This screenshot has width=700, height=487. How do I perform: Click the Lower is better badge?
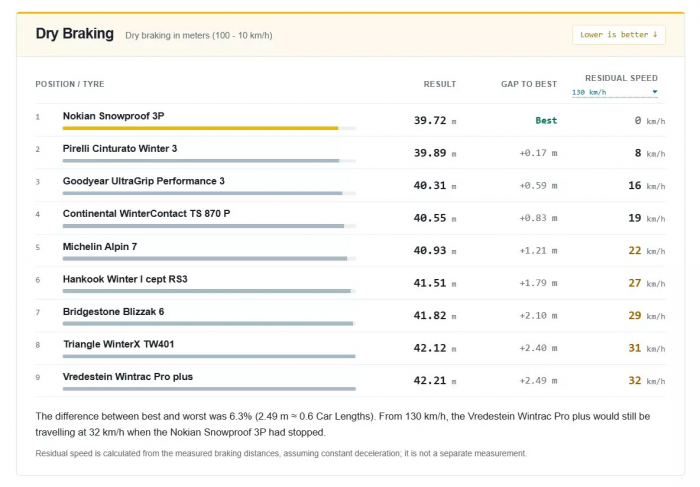point(619,35)
